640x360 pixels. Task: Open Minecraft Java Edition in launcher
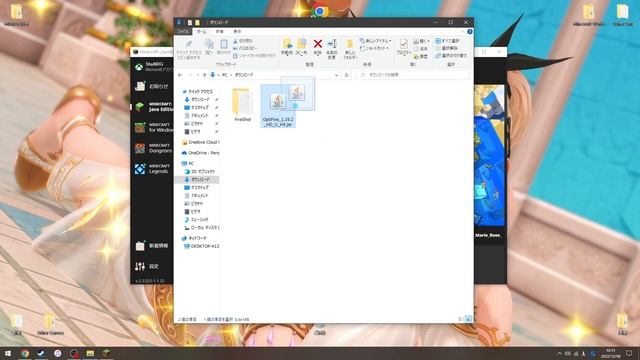point(153,107)
